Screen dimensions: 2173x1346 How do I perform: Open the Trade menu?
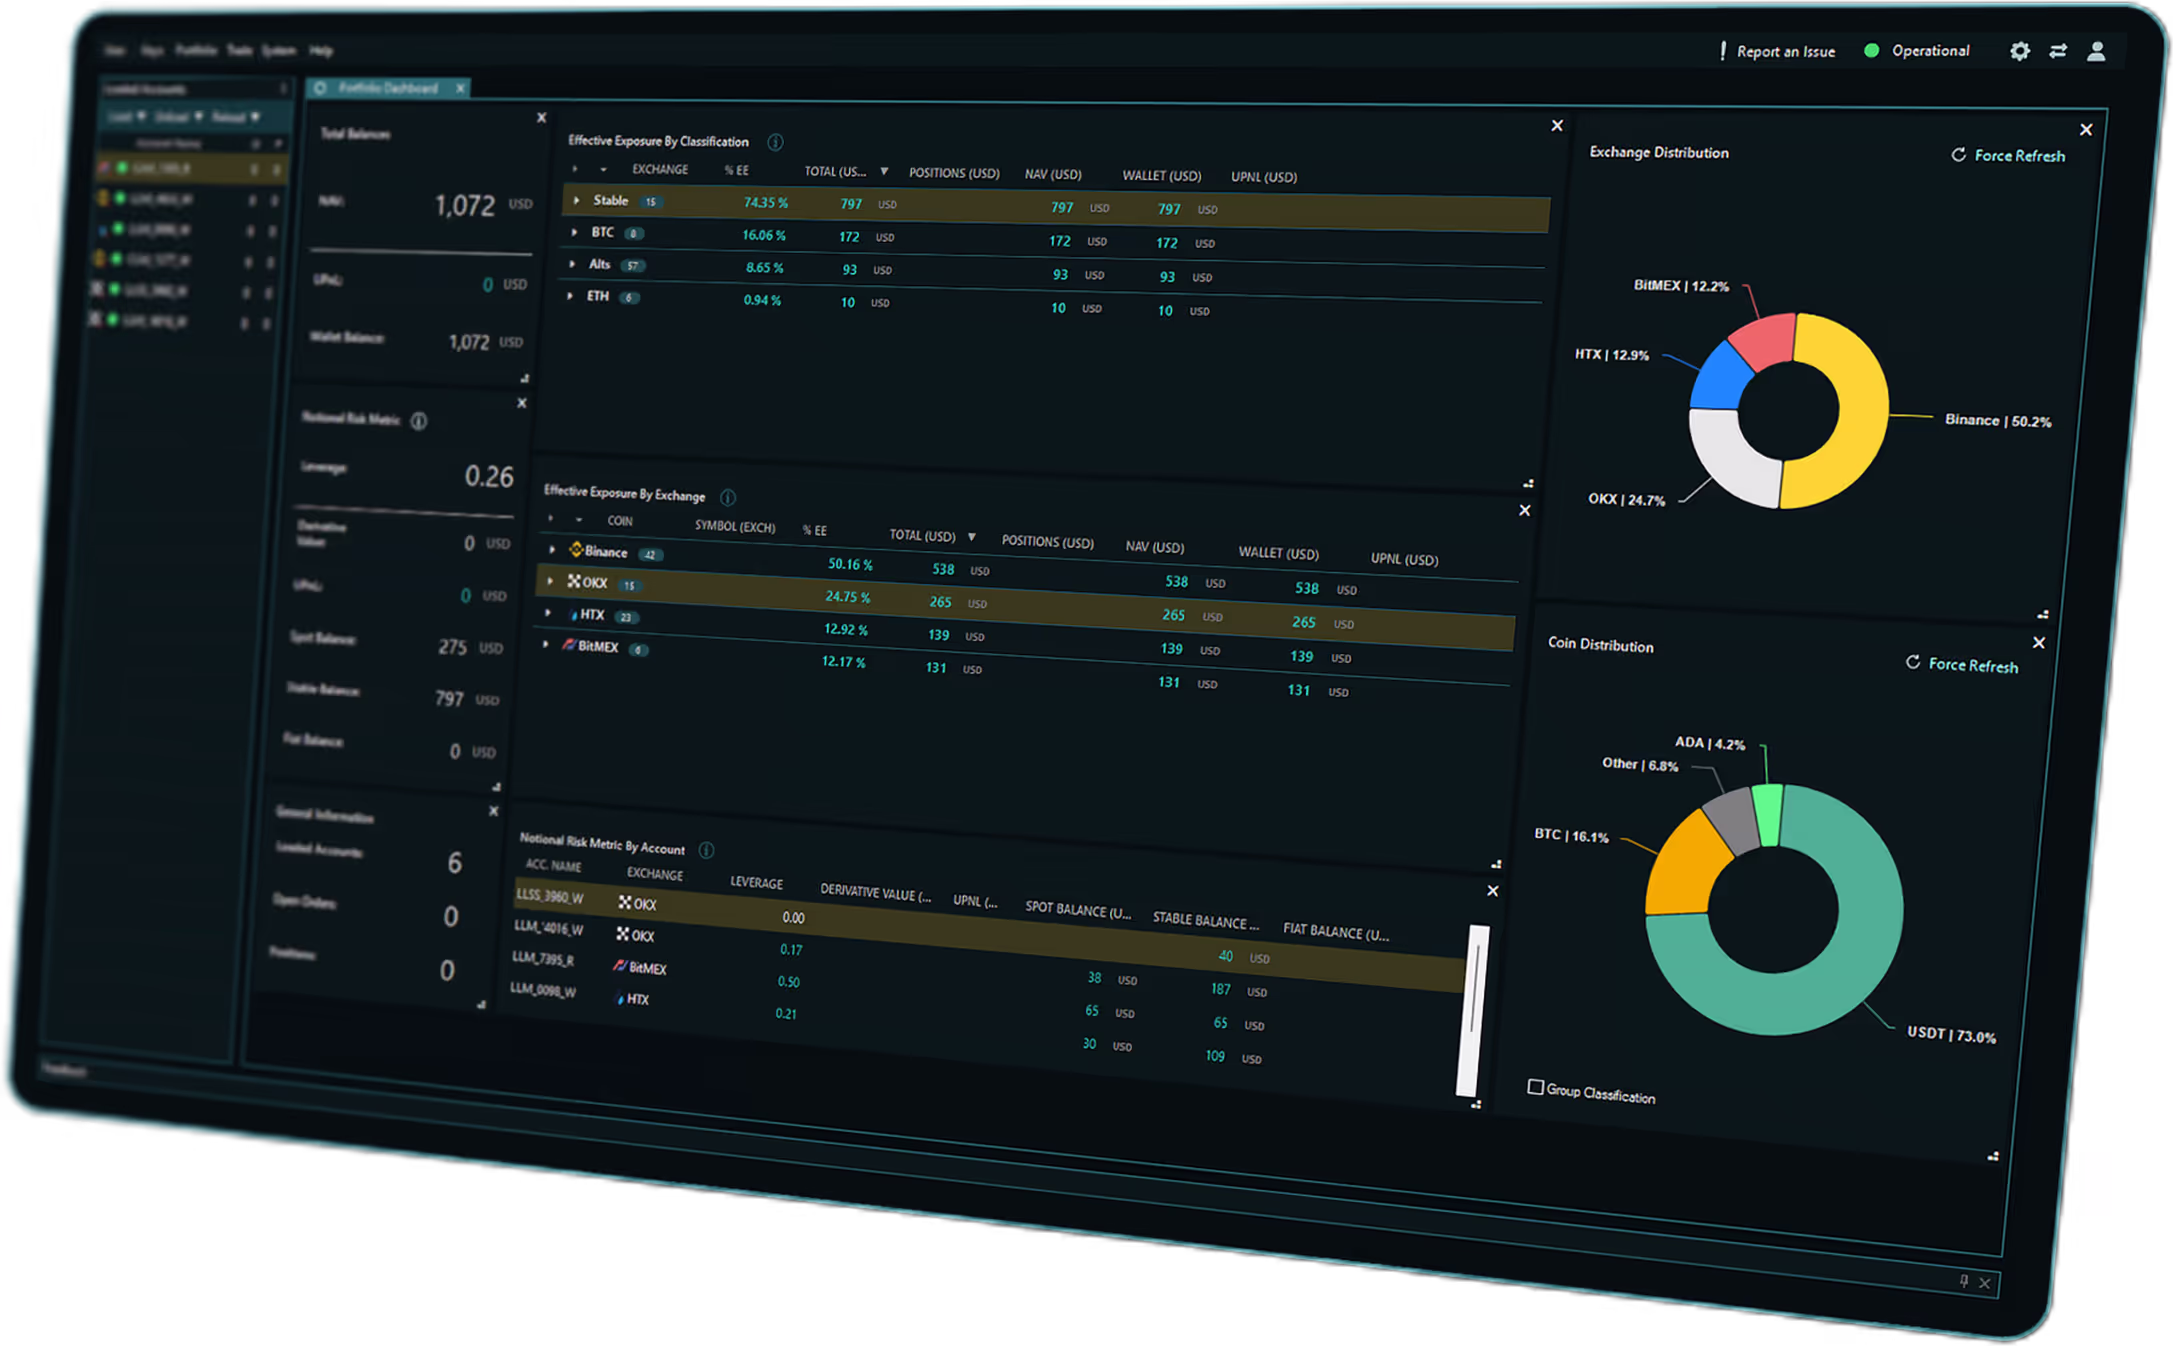pyautogui.click(x=239, y=50)
